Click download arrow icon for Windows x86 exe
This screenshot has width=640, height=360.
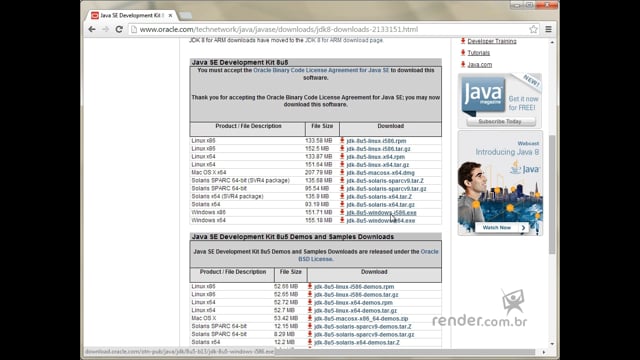coord(342,212)
